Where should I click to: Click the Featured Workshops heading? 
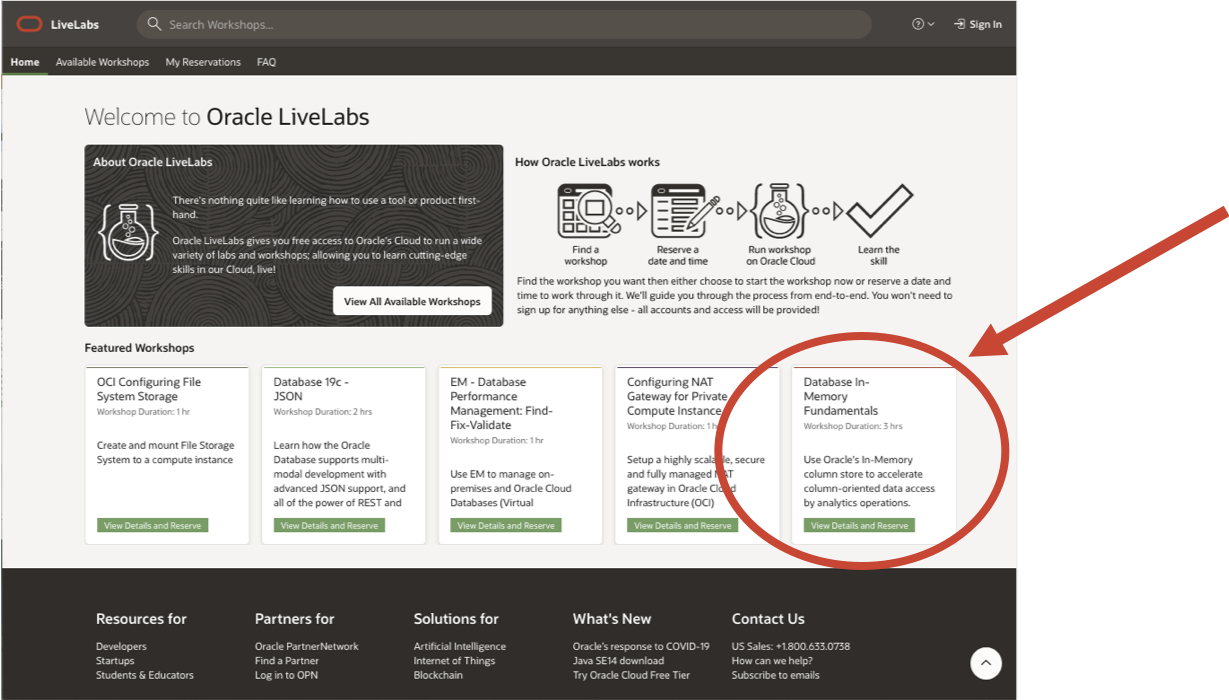pos(139,348)
